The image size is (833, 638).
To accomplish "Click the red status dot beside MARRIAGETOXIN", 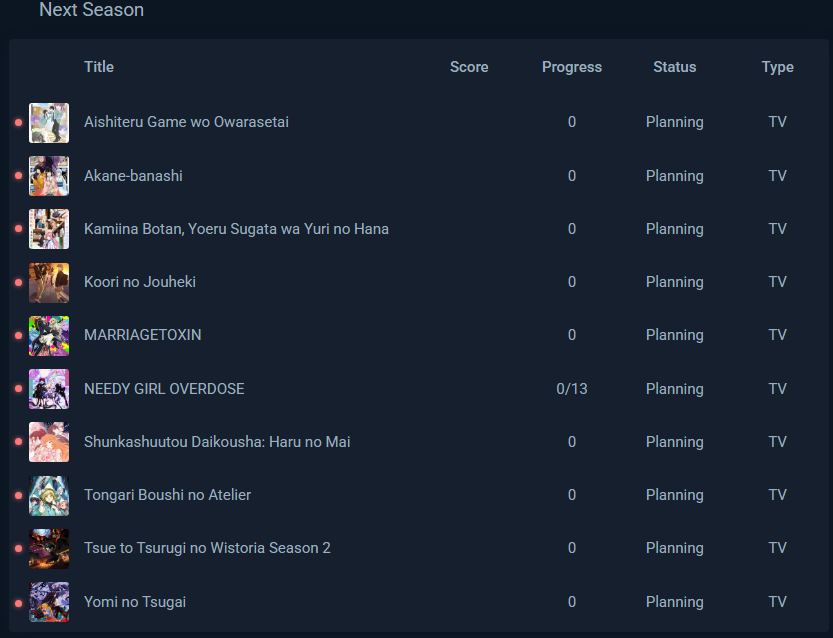I will 19,336.
